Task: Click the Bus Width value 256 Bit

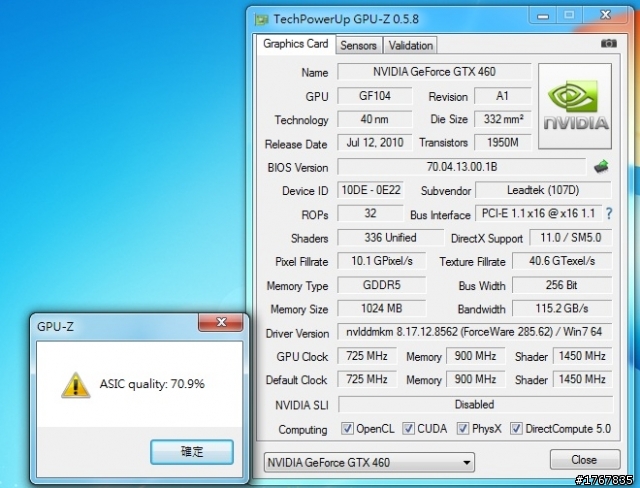Action: point(562,285)
